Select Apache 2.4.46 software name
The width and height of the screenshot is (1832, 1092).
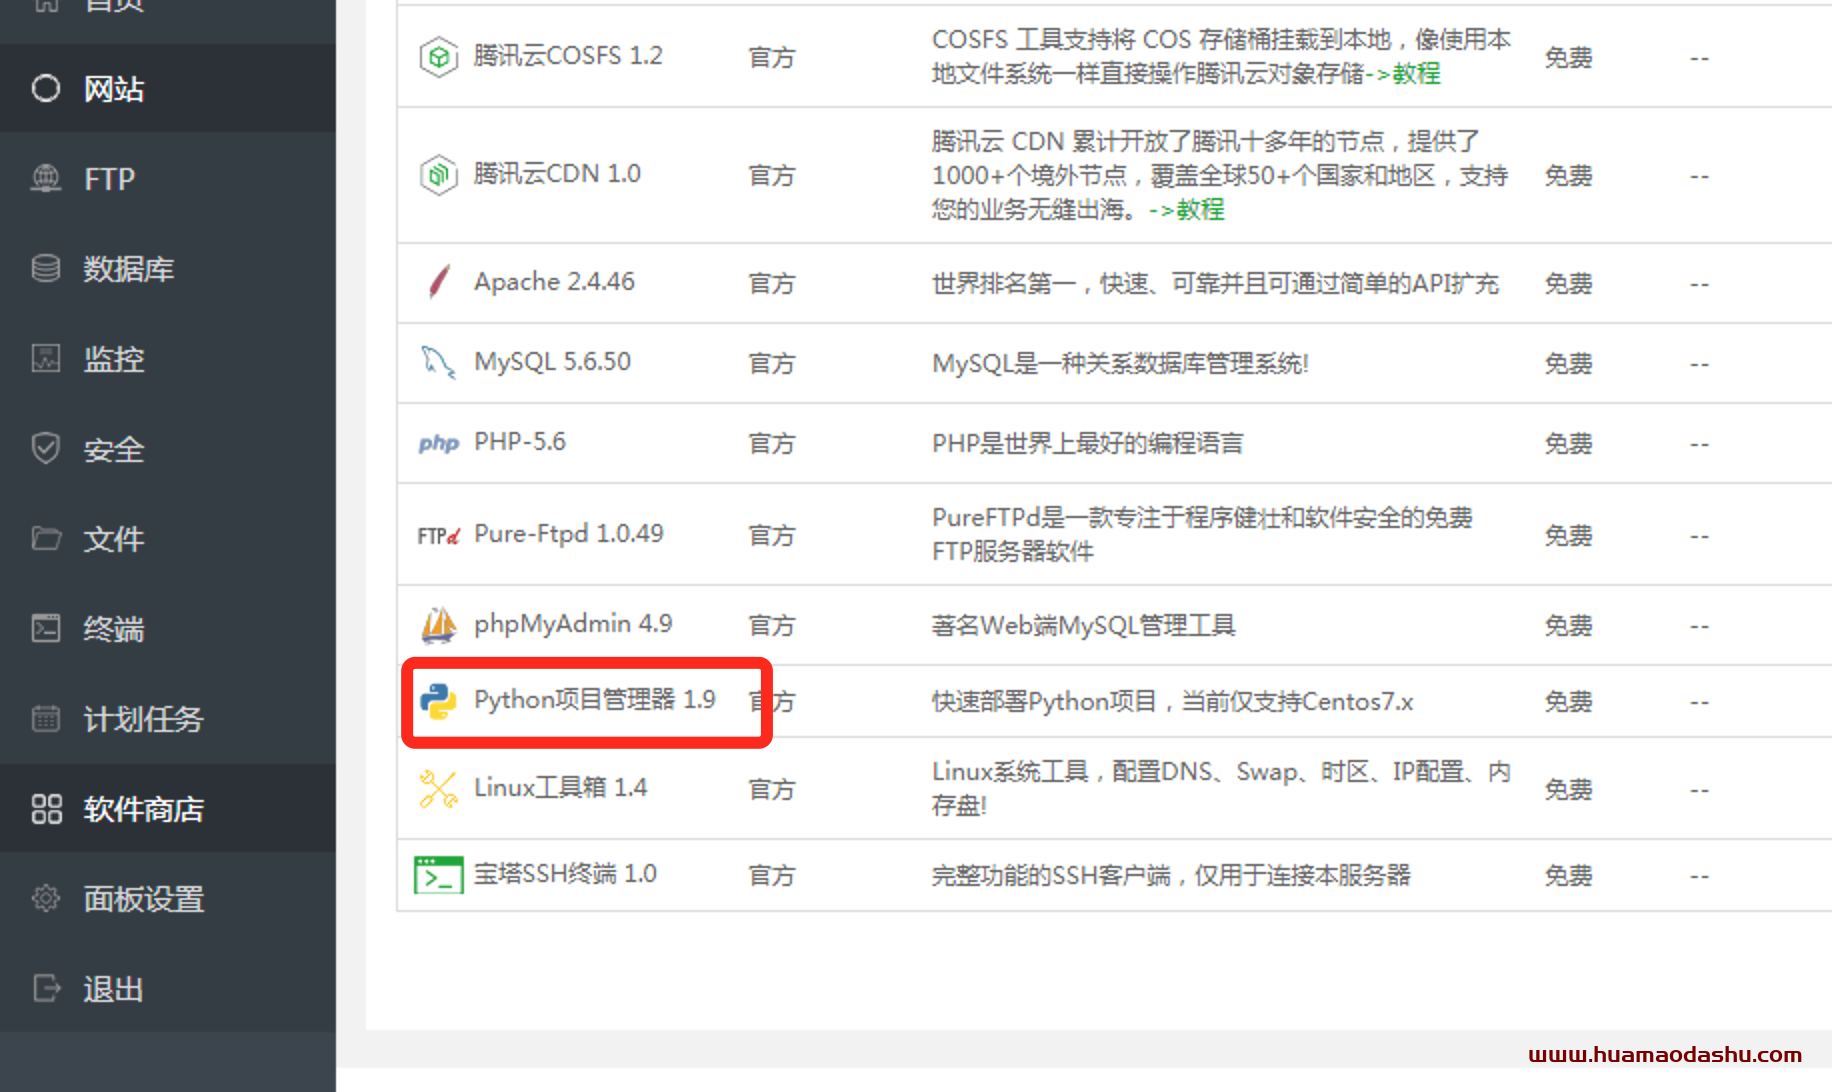[x=554, y=281]
